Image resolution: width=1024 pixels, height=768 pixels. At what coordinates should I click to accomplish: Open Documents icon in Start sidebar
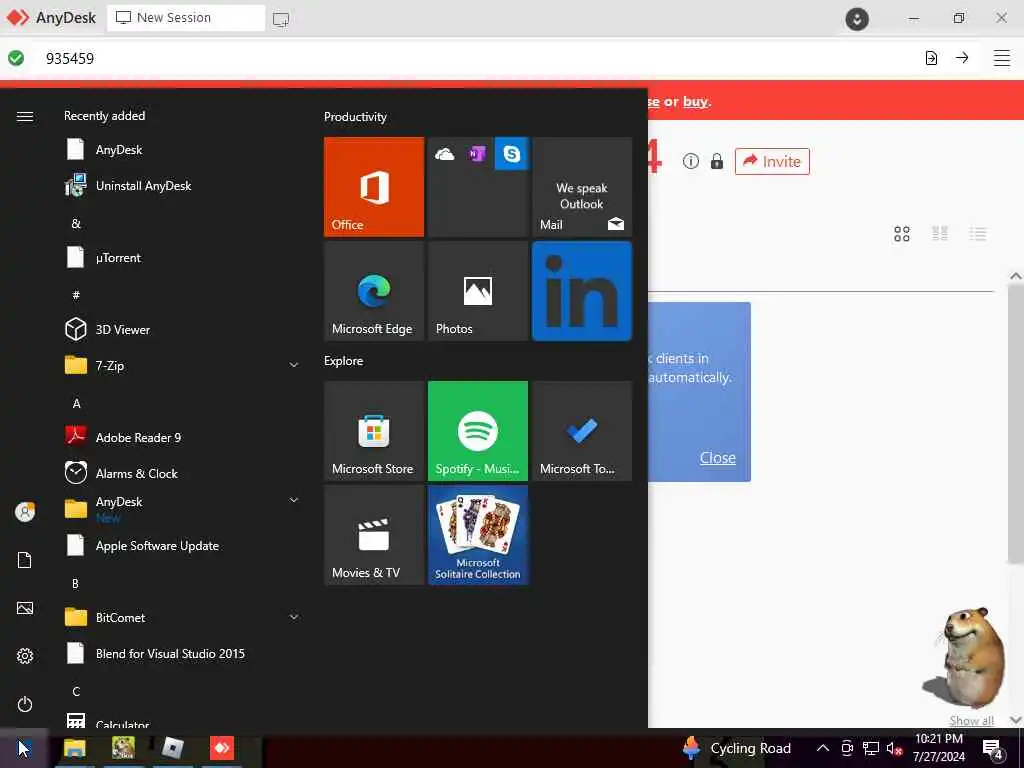(25, 560)
